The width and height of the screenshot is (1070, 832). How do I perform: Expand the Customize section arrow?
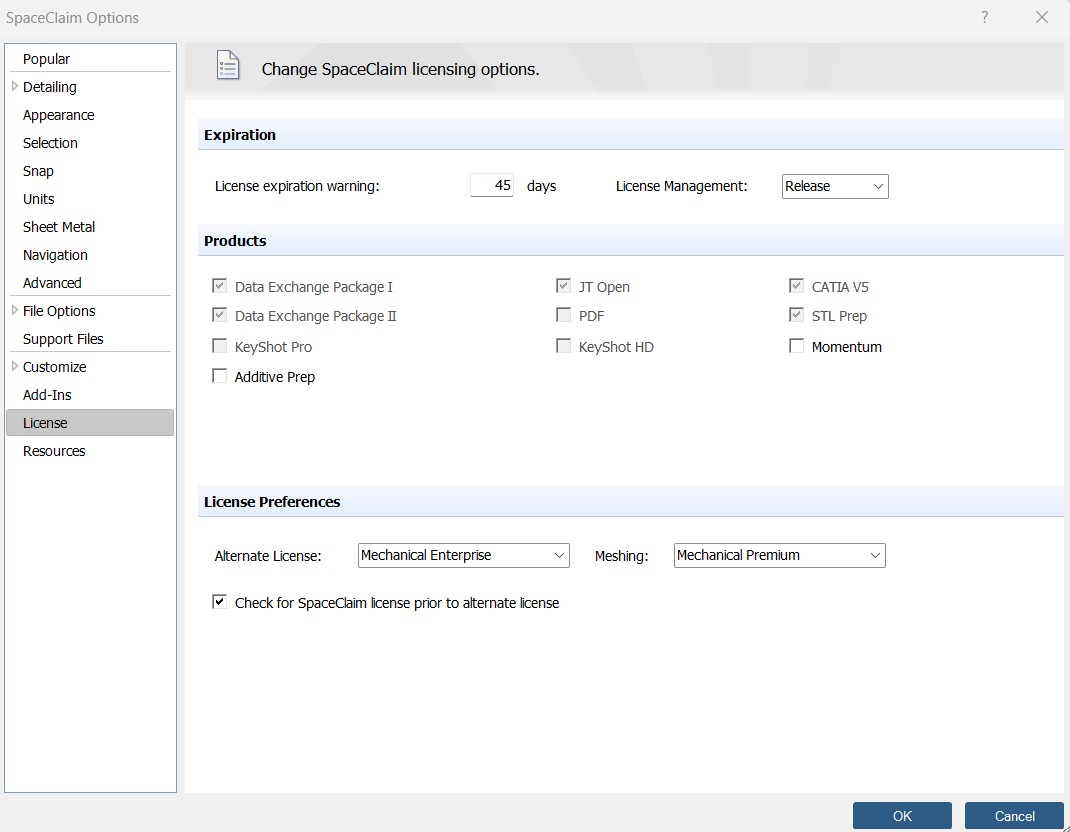click(x=14, y=367)
